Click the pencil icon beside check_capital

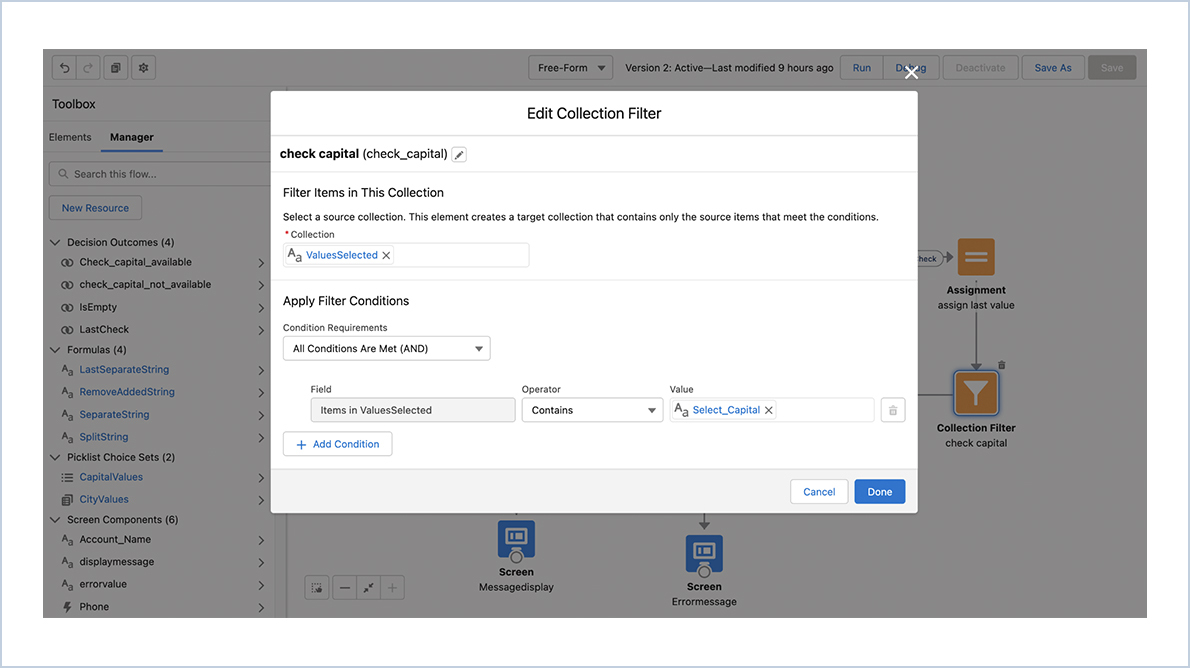pos(459,154)
